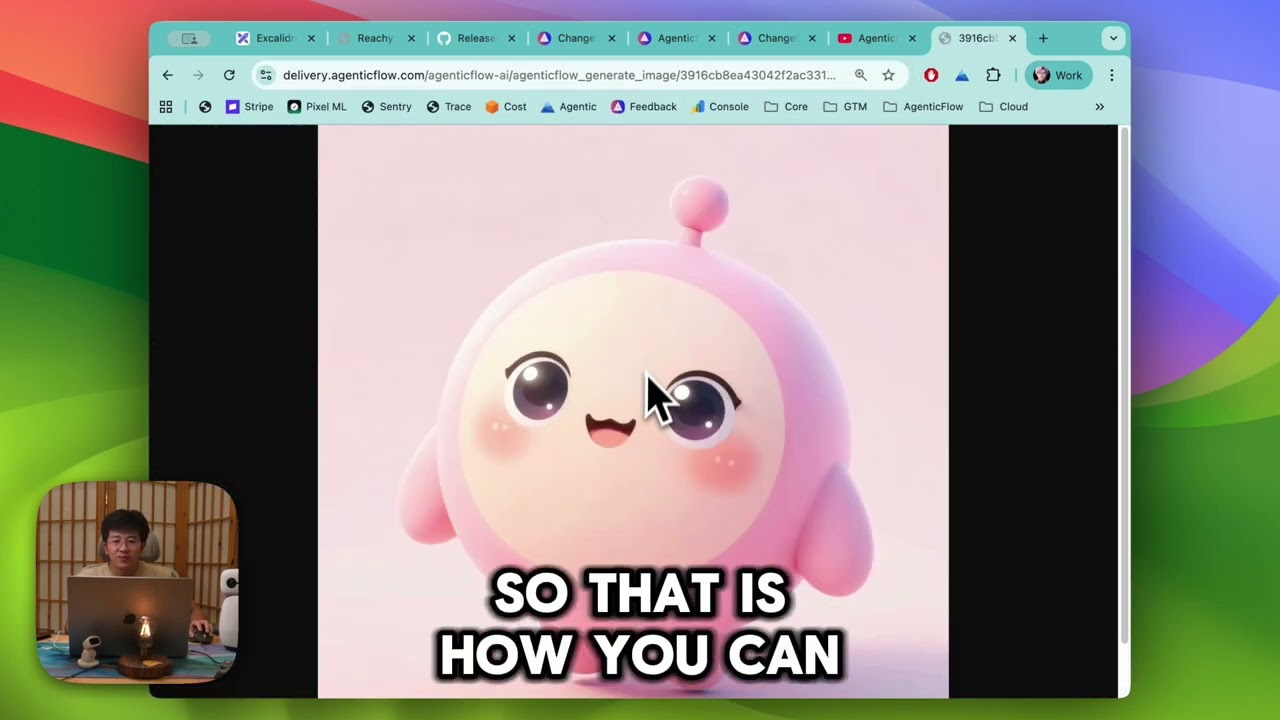Click the forward navigation arrow
This screenshot has width=1280, height=720.
click(198, 75)
